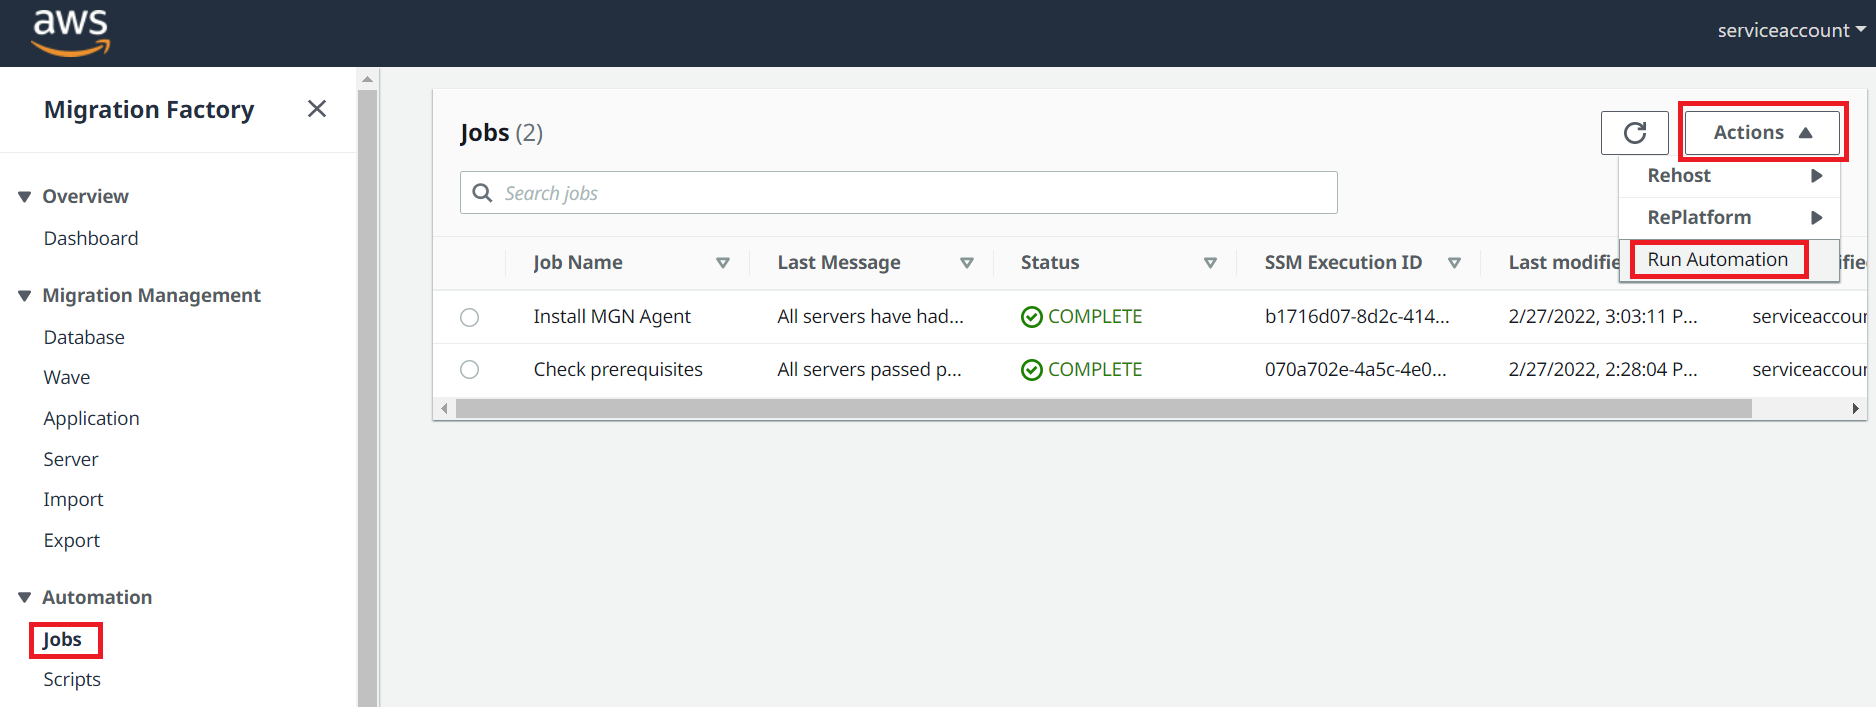
Task: Click the COMPLETE status icon for Install MGN Agent
Action: (1031, 317)
